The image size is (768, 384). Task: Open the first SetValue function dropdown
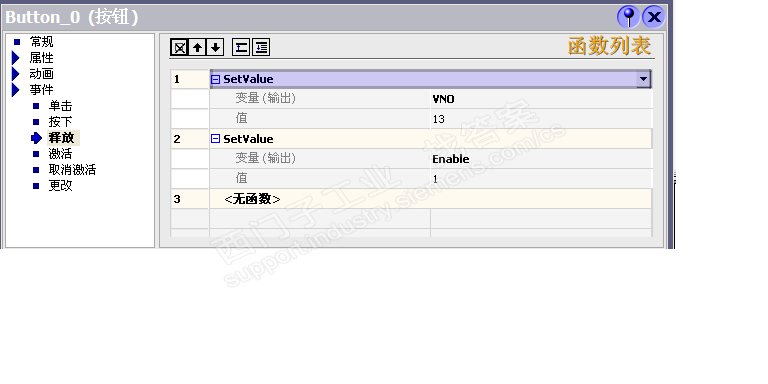point(643,79)
